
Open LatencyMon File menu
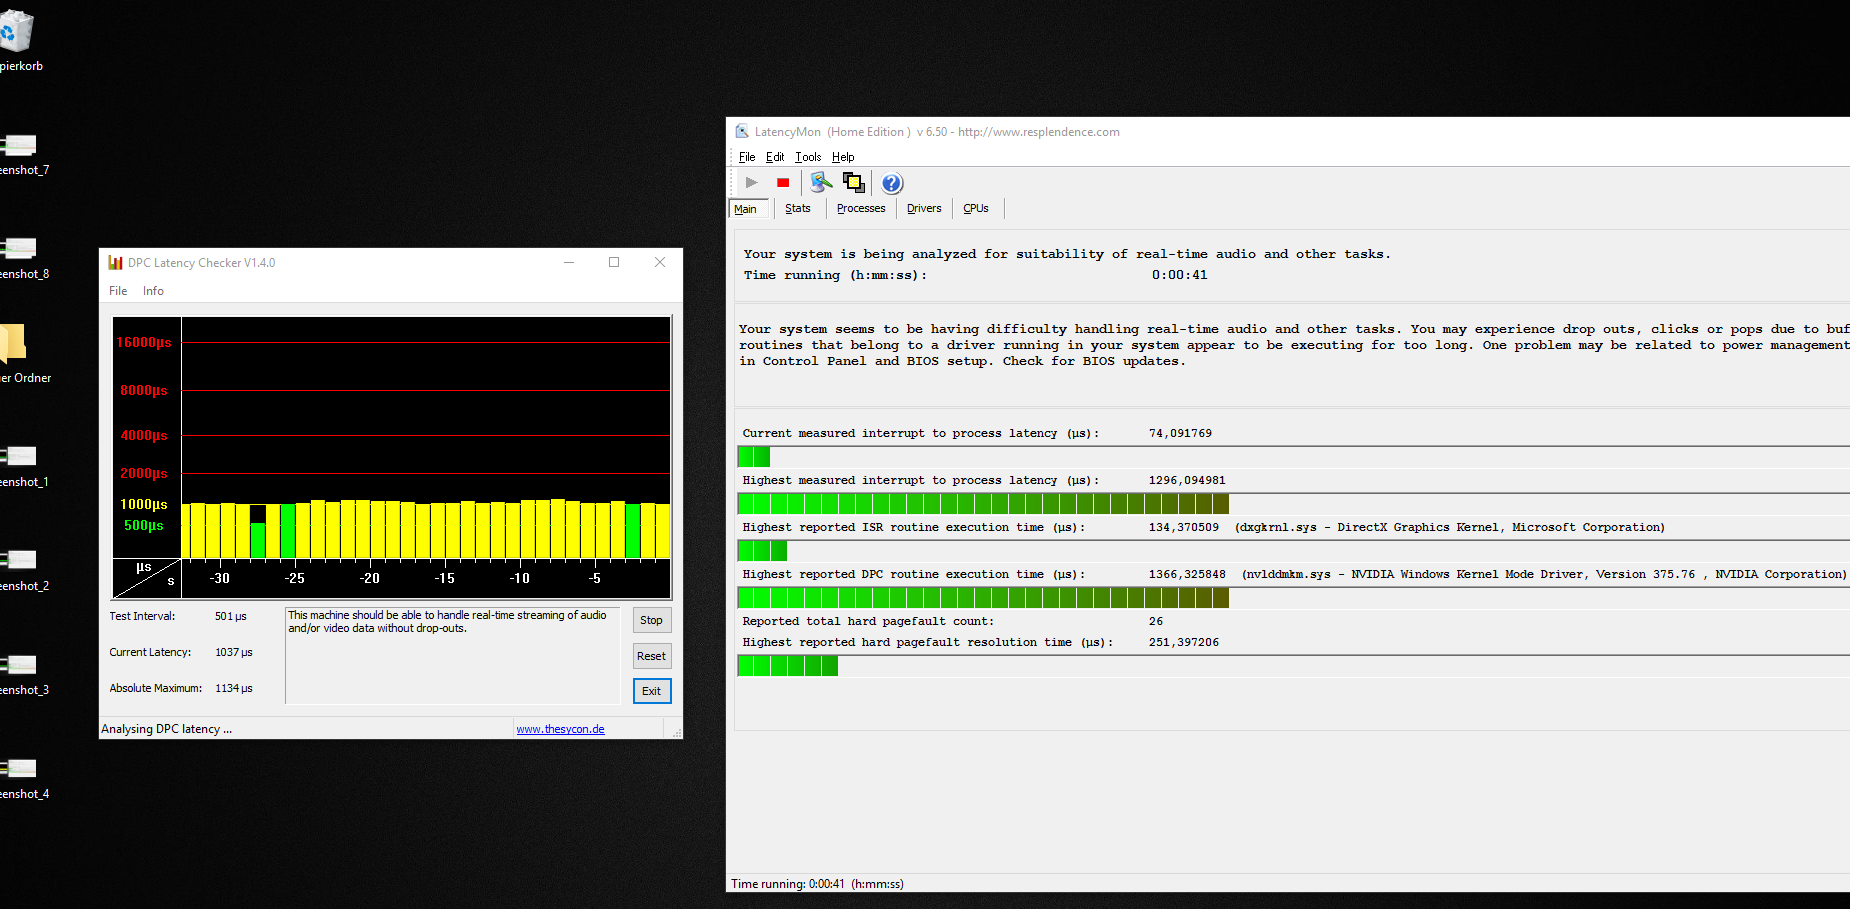(747, 157)
